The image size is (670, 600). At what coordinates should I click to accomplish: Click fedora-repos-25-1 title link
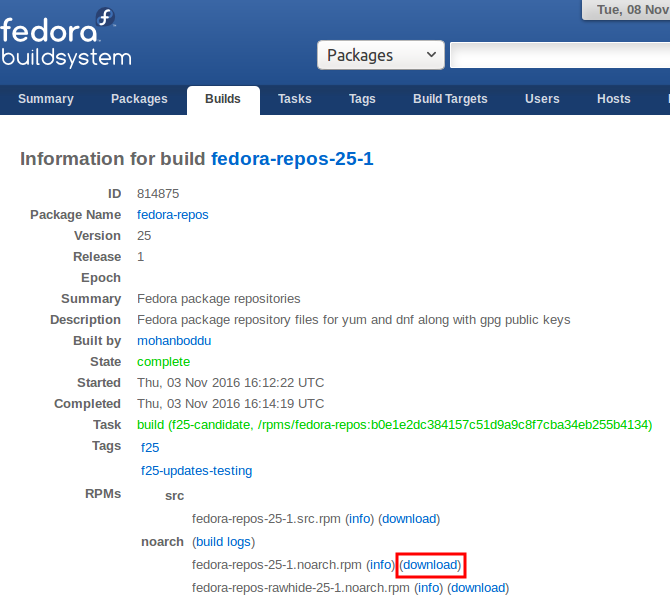pos(292,159)
